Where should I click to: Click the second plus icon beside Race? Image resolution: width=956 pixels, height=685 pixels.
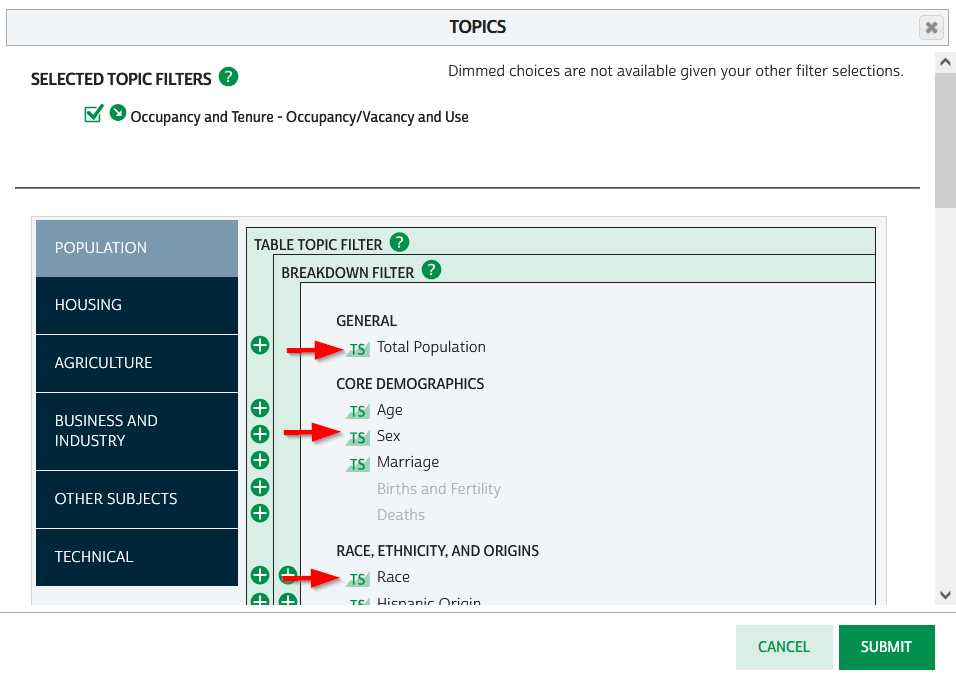point(286,577)
